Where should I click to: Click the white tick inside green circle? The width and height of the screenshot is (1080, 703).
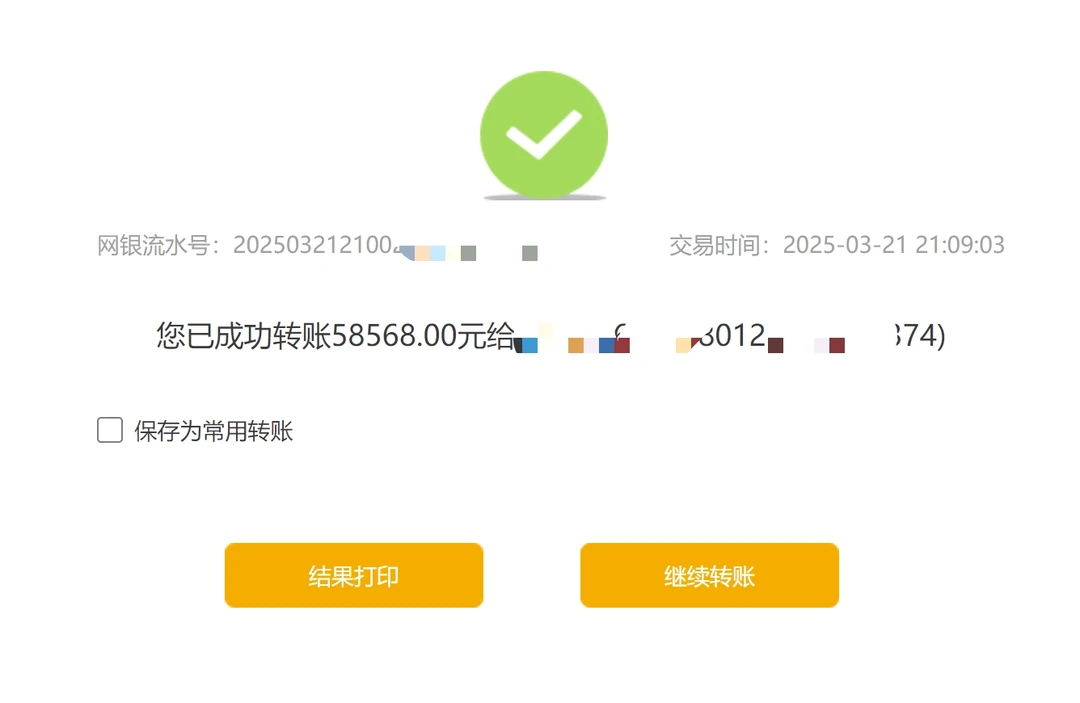[x=543, y=133]
